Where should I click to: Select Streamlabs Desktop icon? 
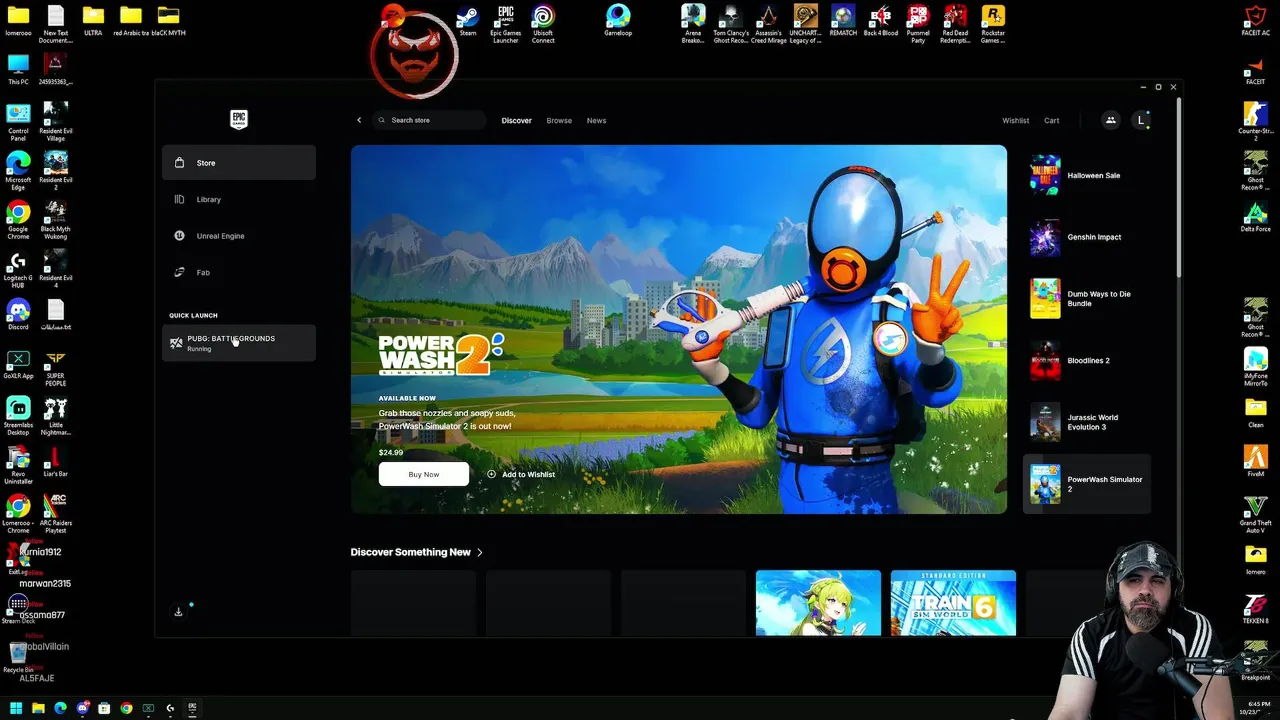[18, 415]
